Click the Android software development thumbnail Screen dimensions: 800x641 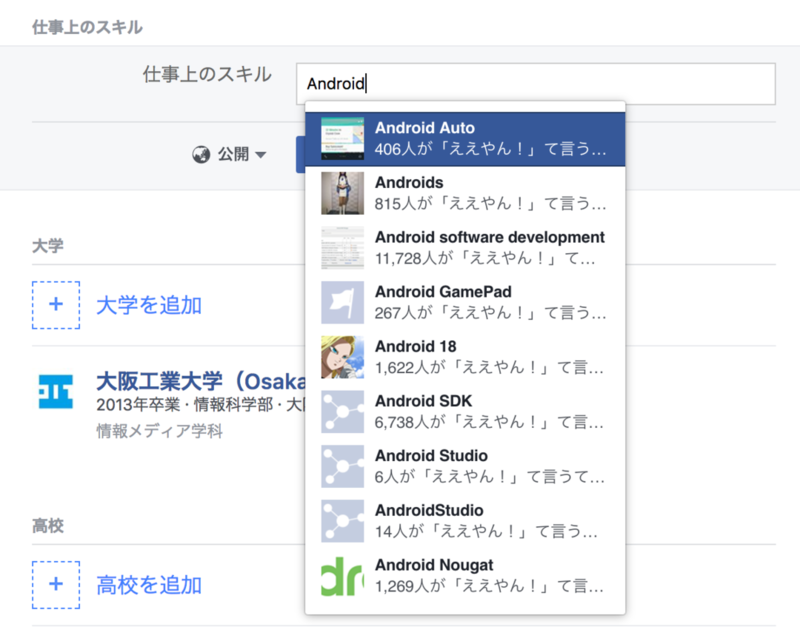tap(342, 248)
